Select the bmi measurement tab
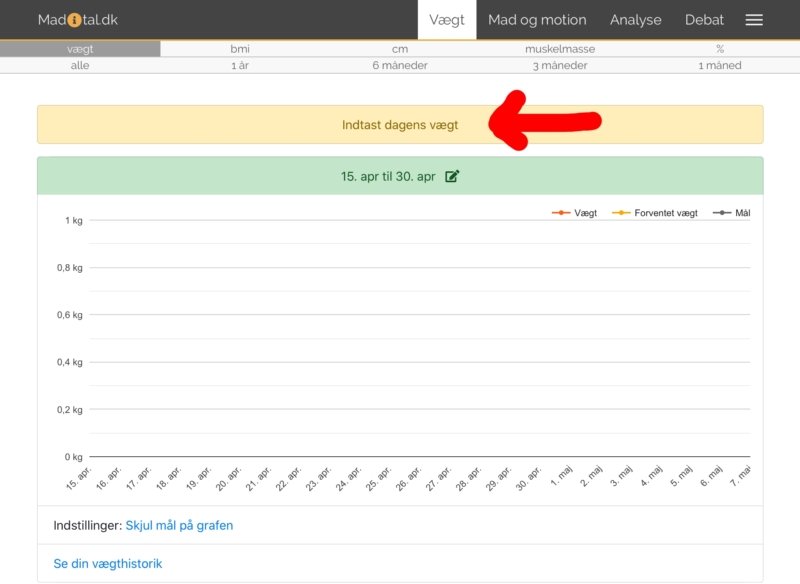The width and height of the screenshot is (800, 584). (240, 48)
